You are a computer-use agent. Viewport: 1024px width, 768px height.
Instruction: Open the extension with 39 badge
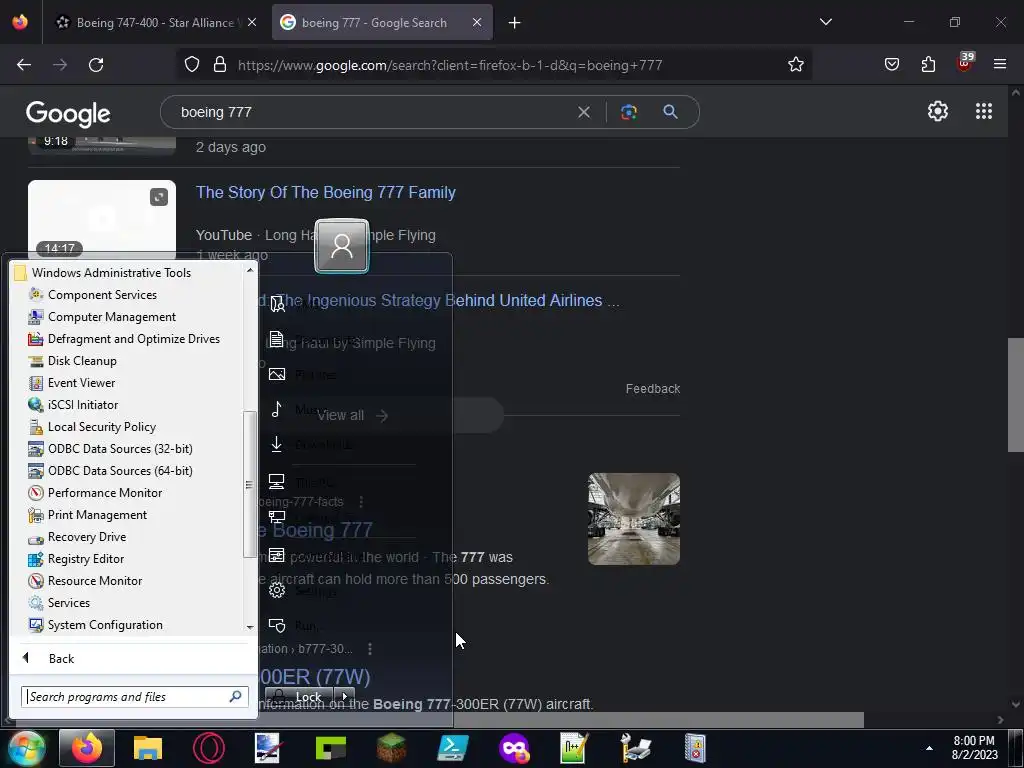coord(965,63)
